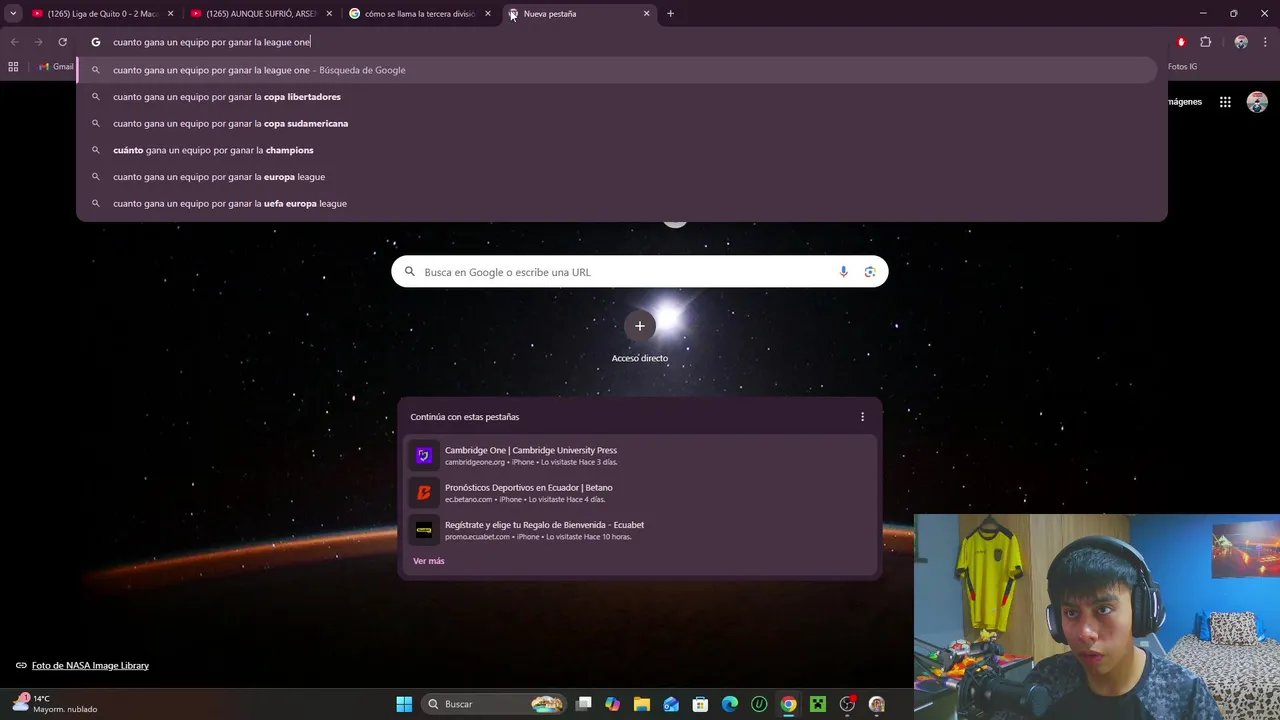
Task: Open the Continúa con estas pestañas options menu
Action: pos(862,417)
